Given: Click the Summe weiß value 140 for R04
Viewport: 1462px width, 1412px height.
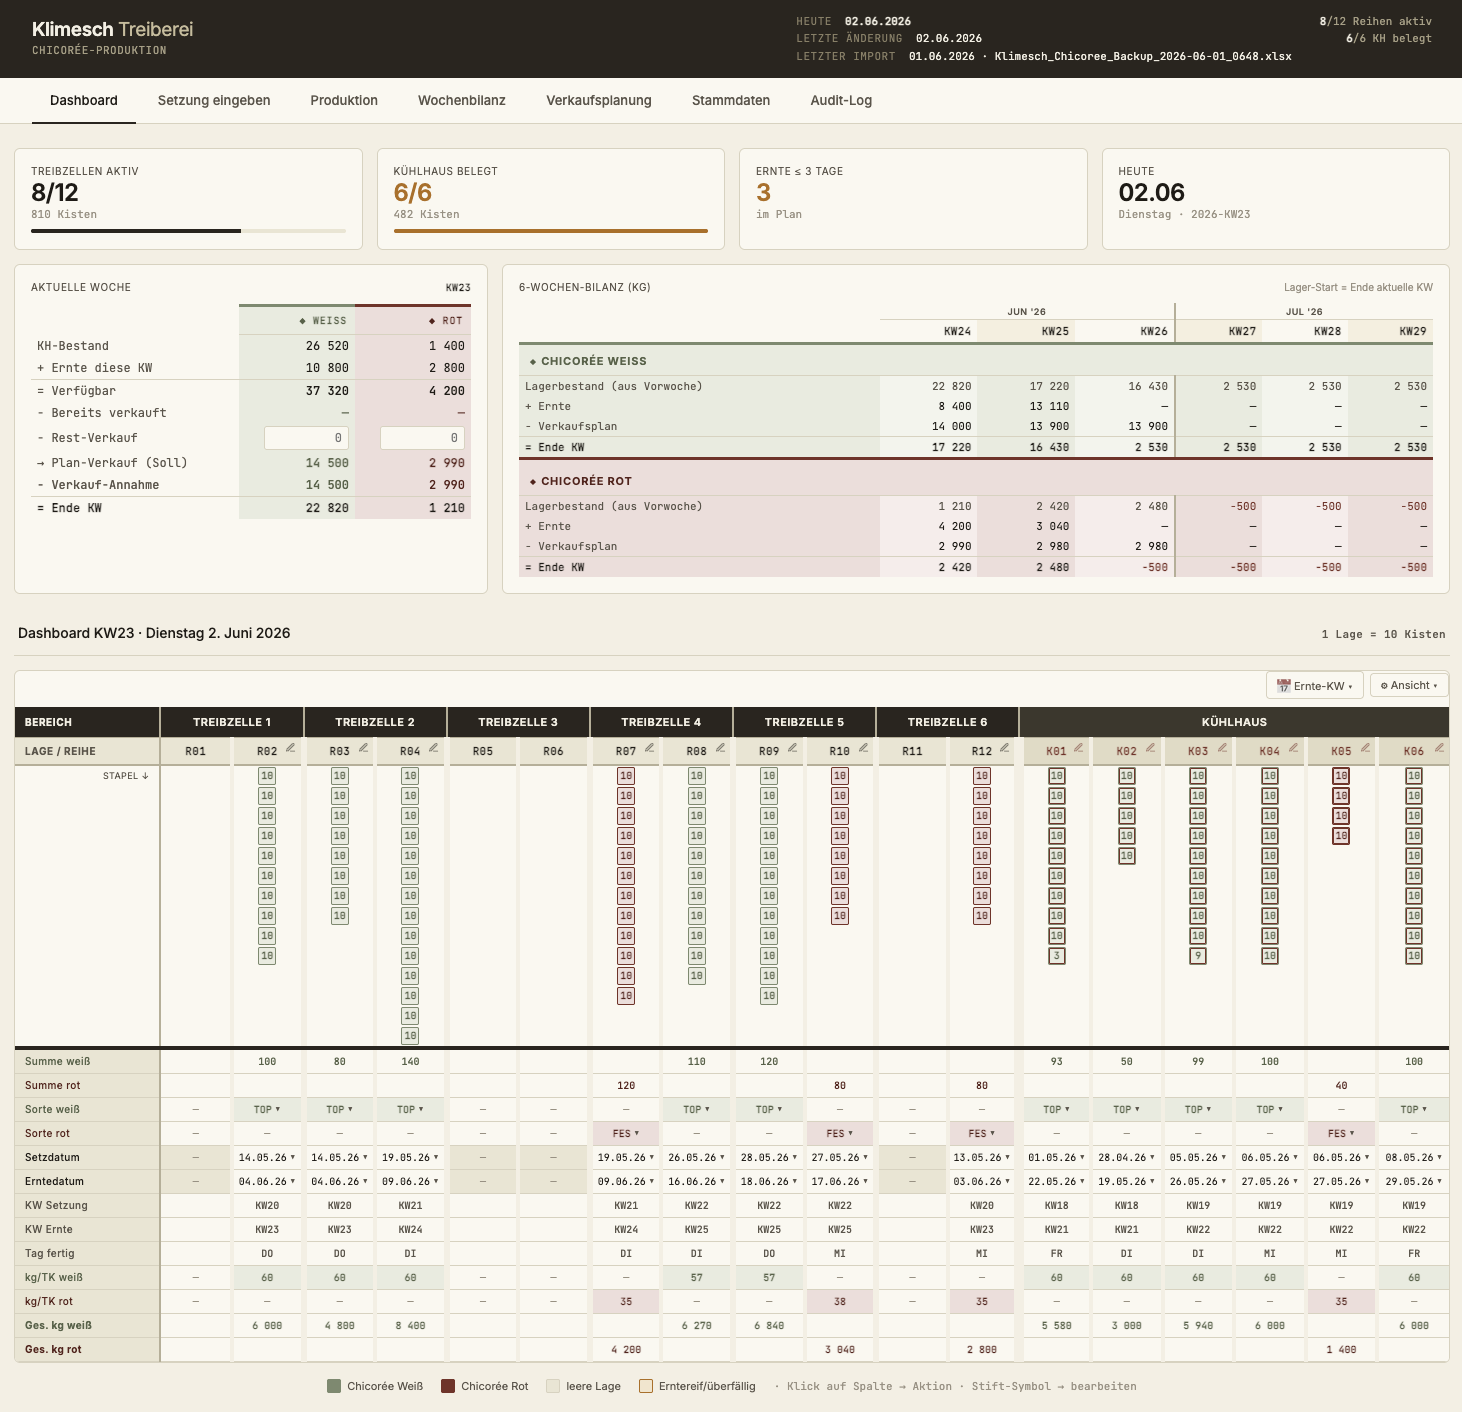Looking at the screenshot, I should point(411,1062).
